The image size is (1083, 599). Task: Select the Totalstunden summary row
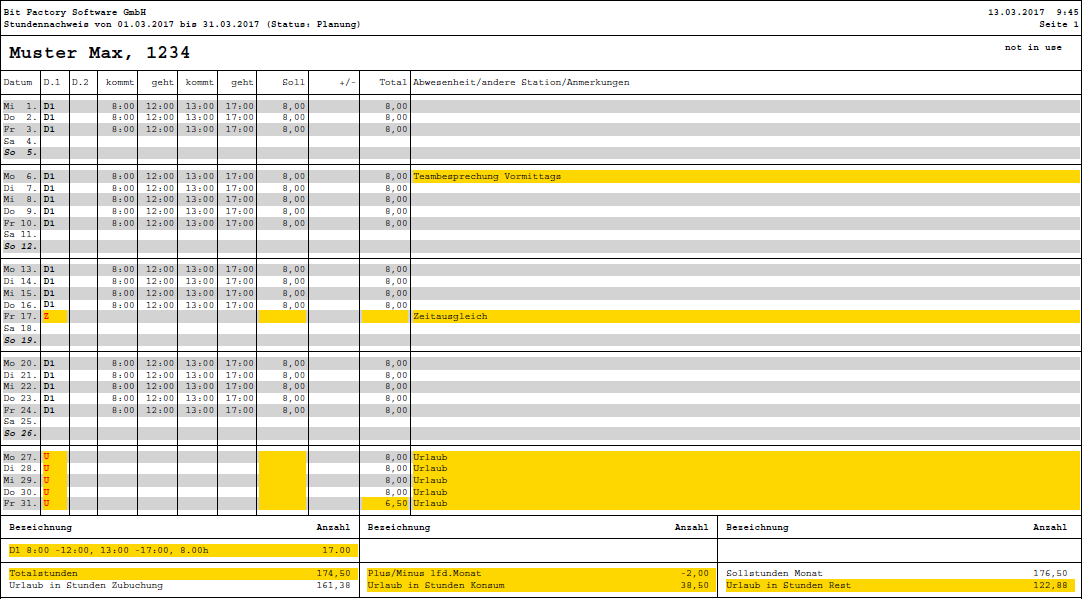click(x=180, y=573)
